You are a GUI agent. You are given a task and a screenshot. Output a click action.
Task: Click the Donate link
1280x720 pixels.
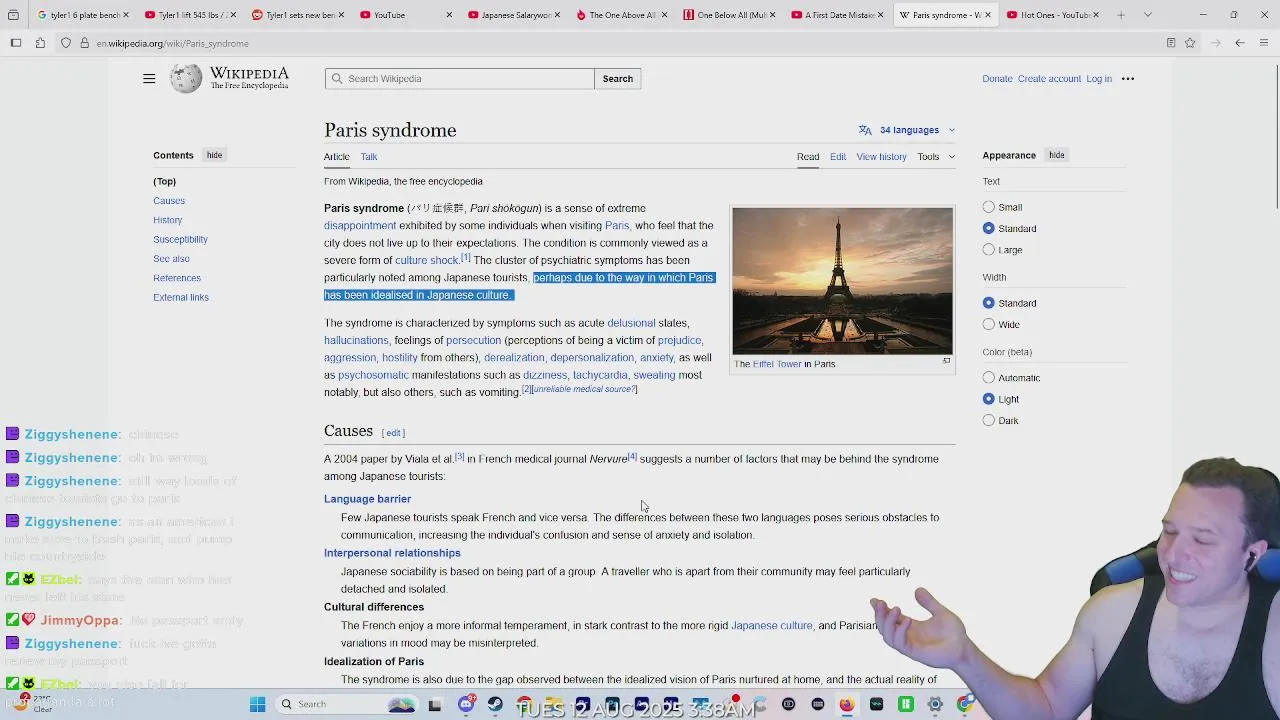(x=997, y=79)
